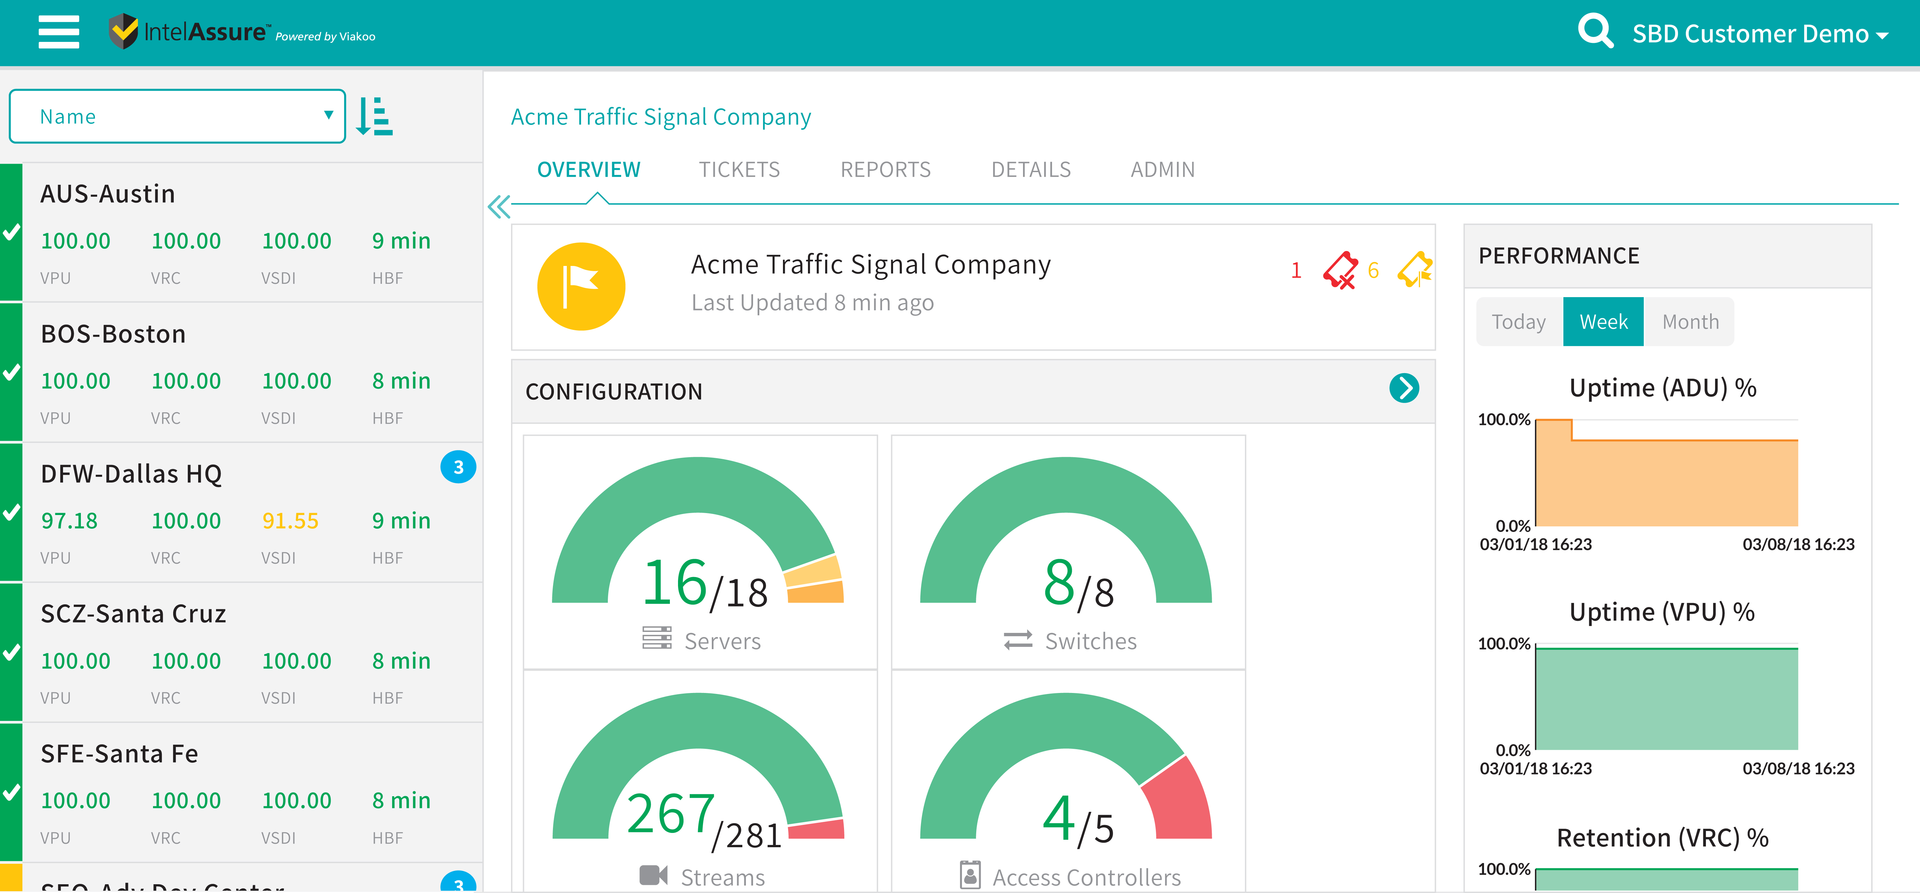This screenshot has height=893, width=1920.
Task: Open the search magnifier
Action: [1595, 31]
